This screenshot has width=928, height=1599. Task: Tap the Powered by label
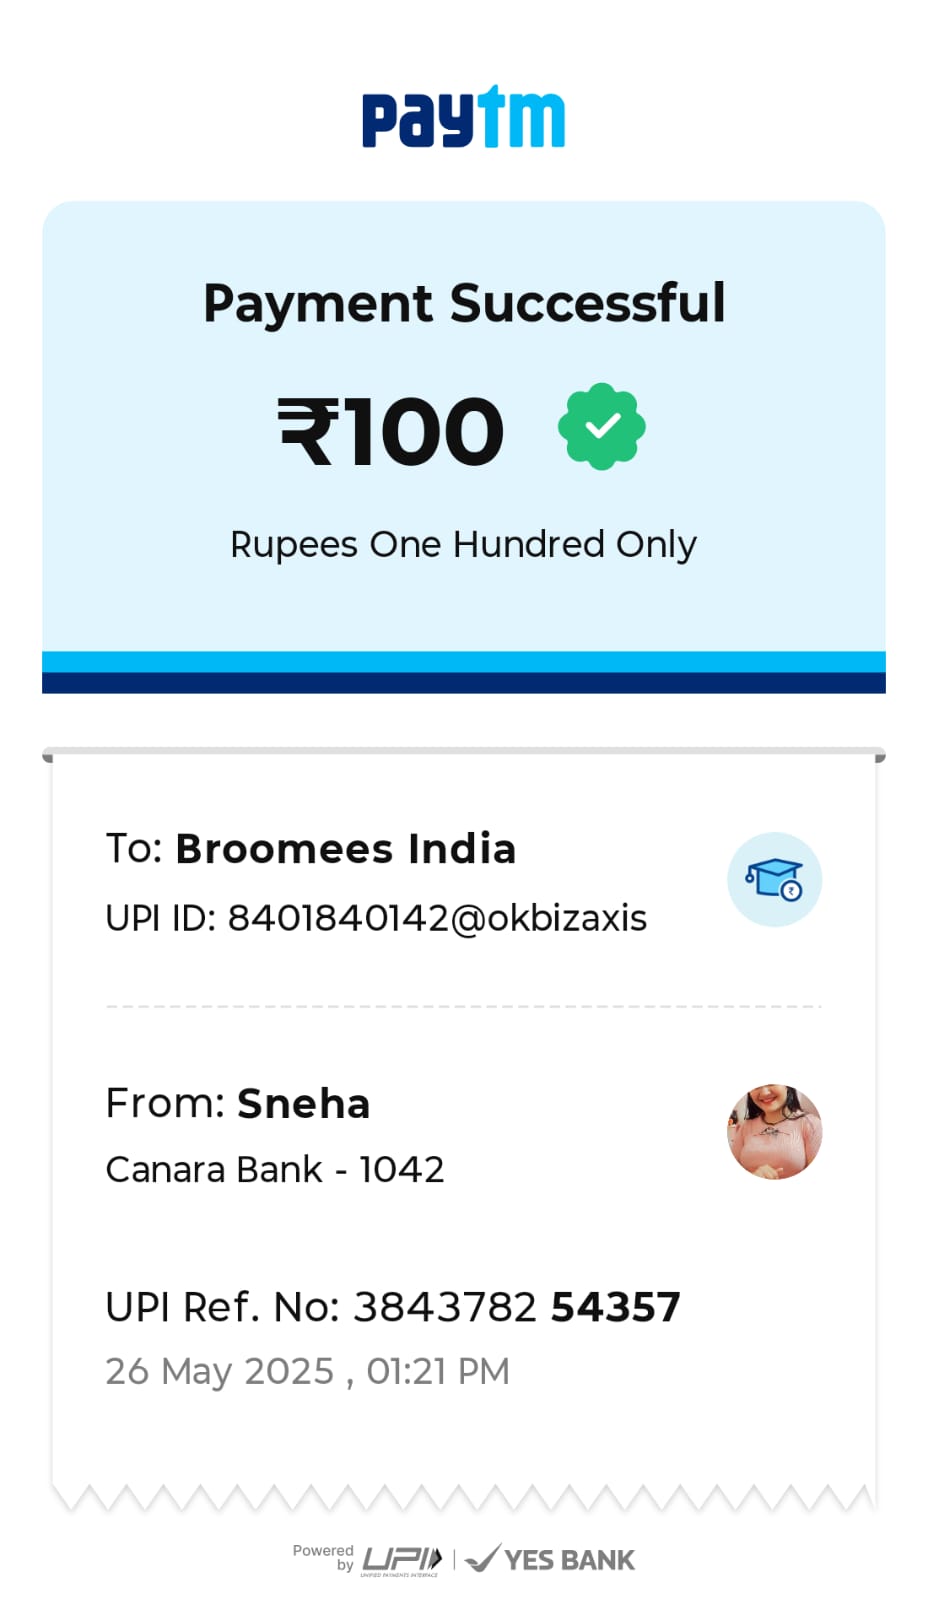tap(323, 1557)
